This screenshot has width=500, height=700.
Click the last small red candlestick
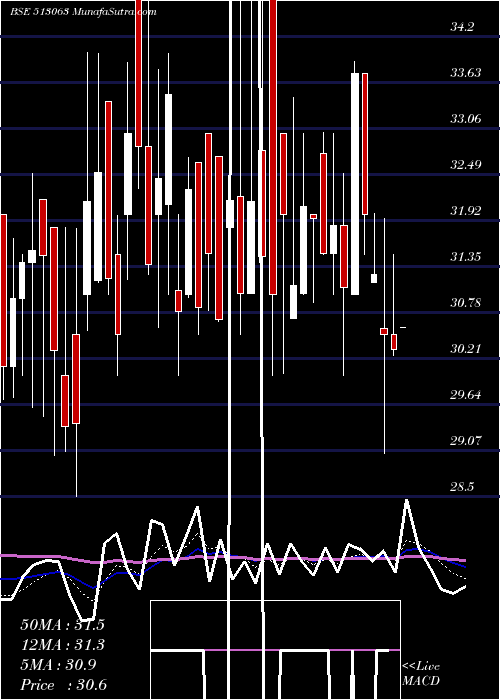tap(394, 342)
